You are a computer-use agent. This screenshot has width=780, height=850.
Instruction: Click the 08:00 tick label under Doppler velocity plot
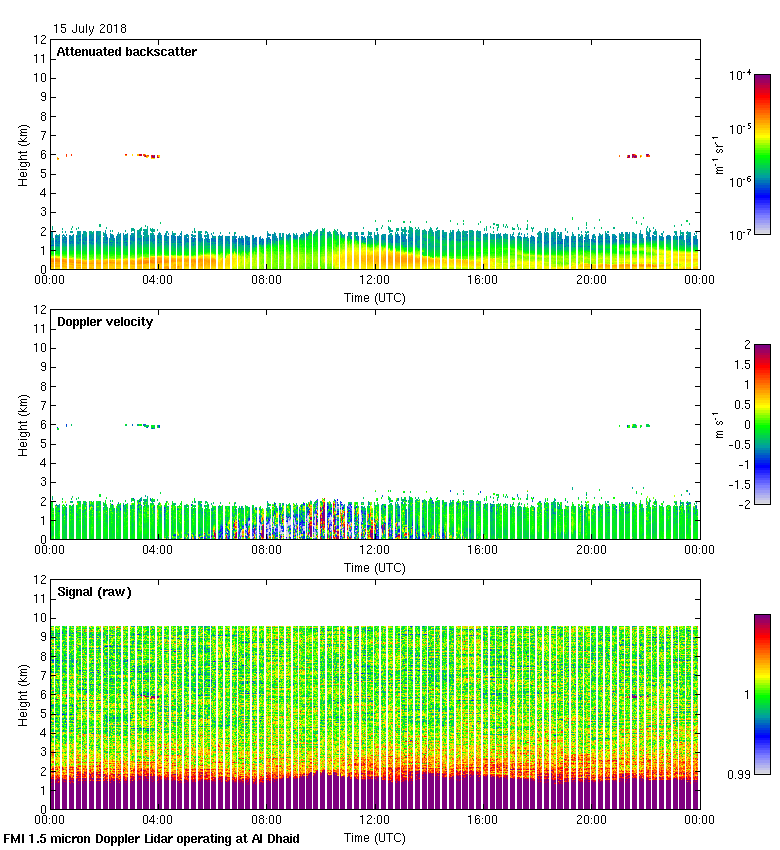point(266,551)
